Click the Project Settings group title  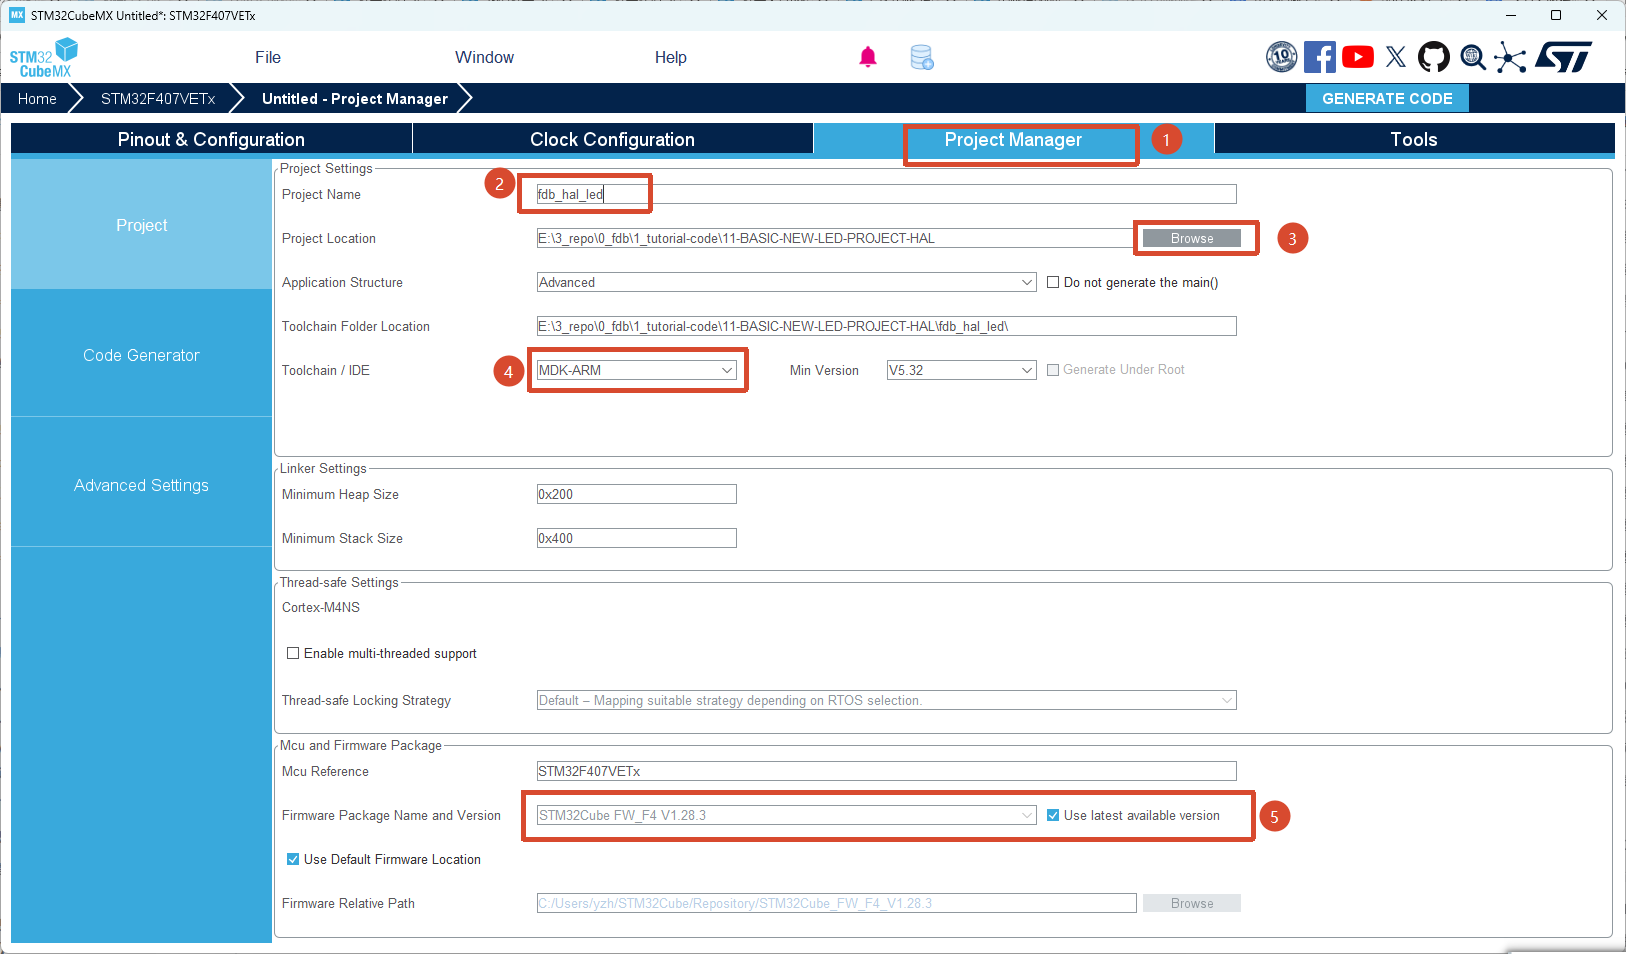tap(326, 168)
